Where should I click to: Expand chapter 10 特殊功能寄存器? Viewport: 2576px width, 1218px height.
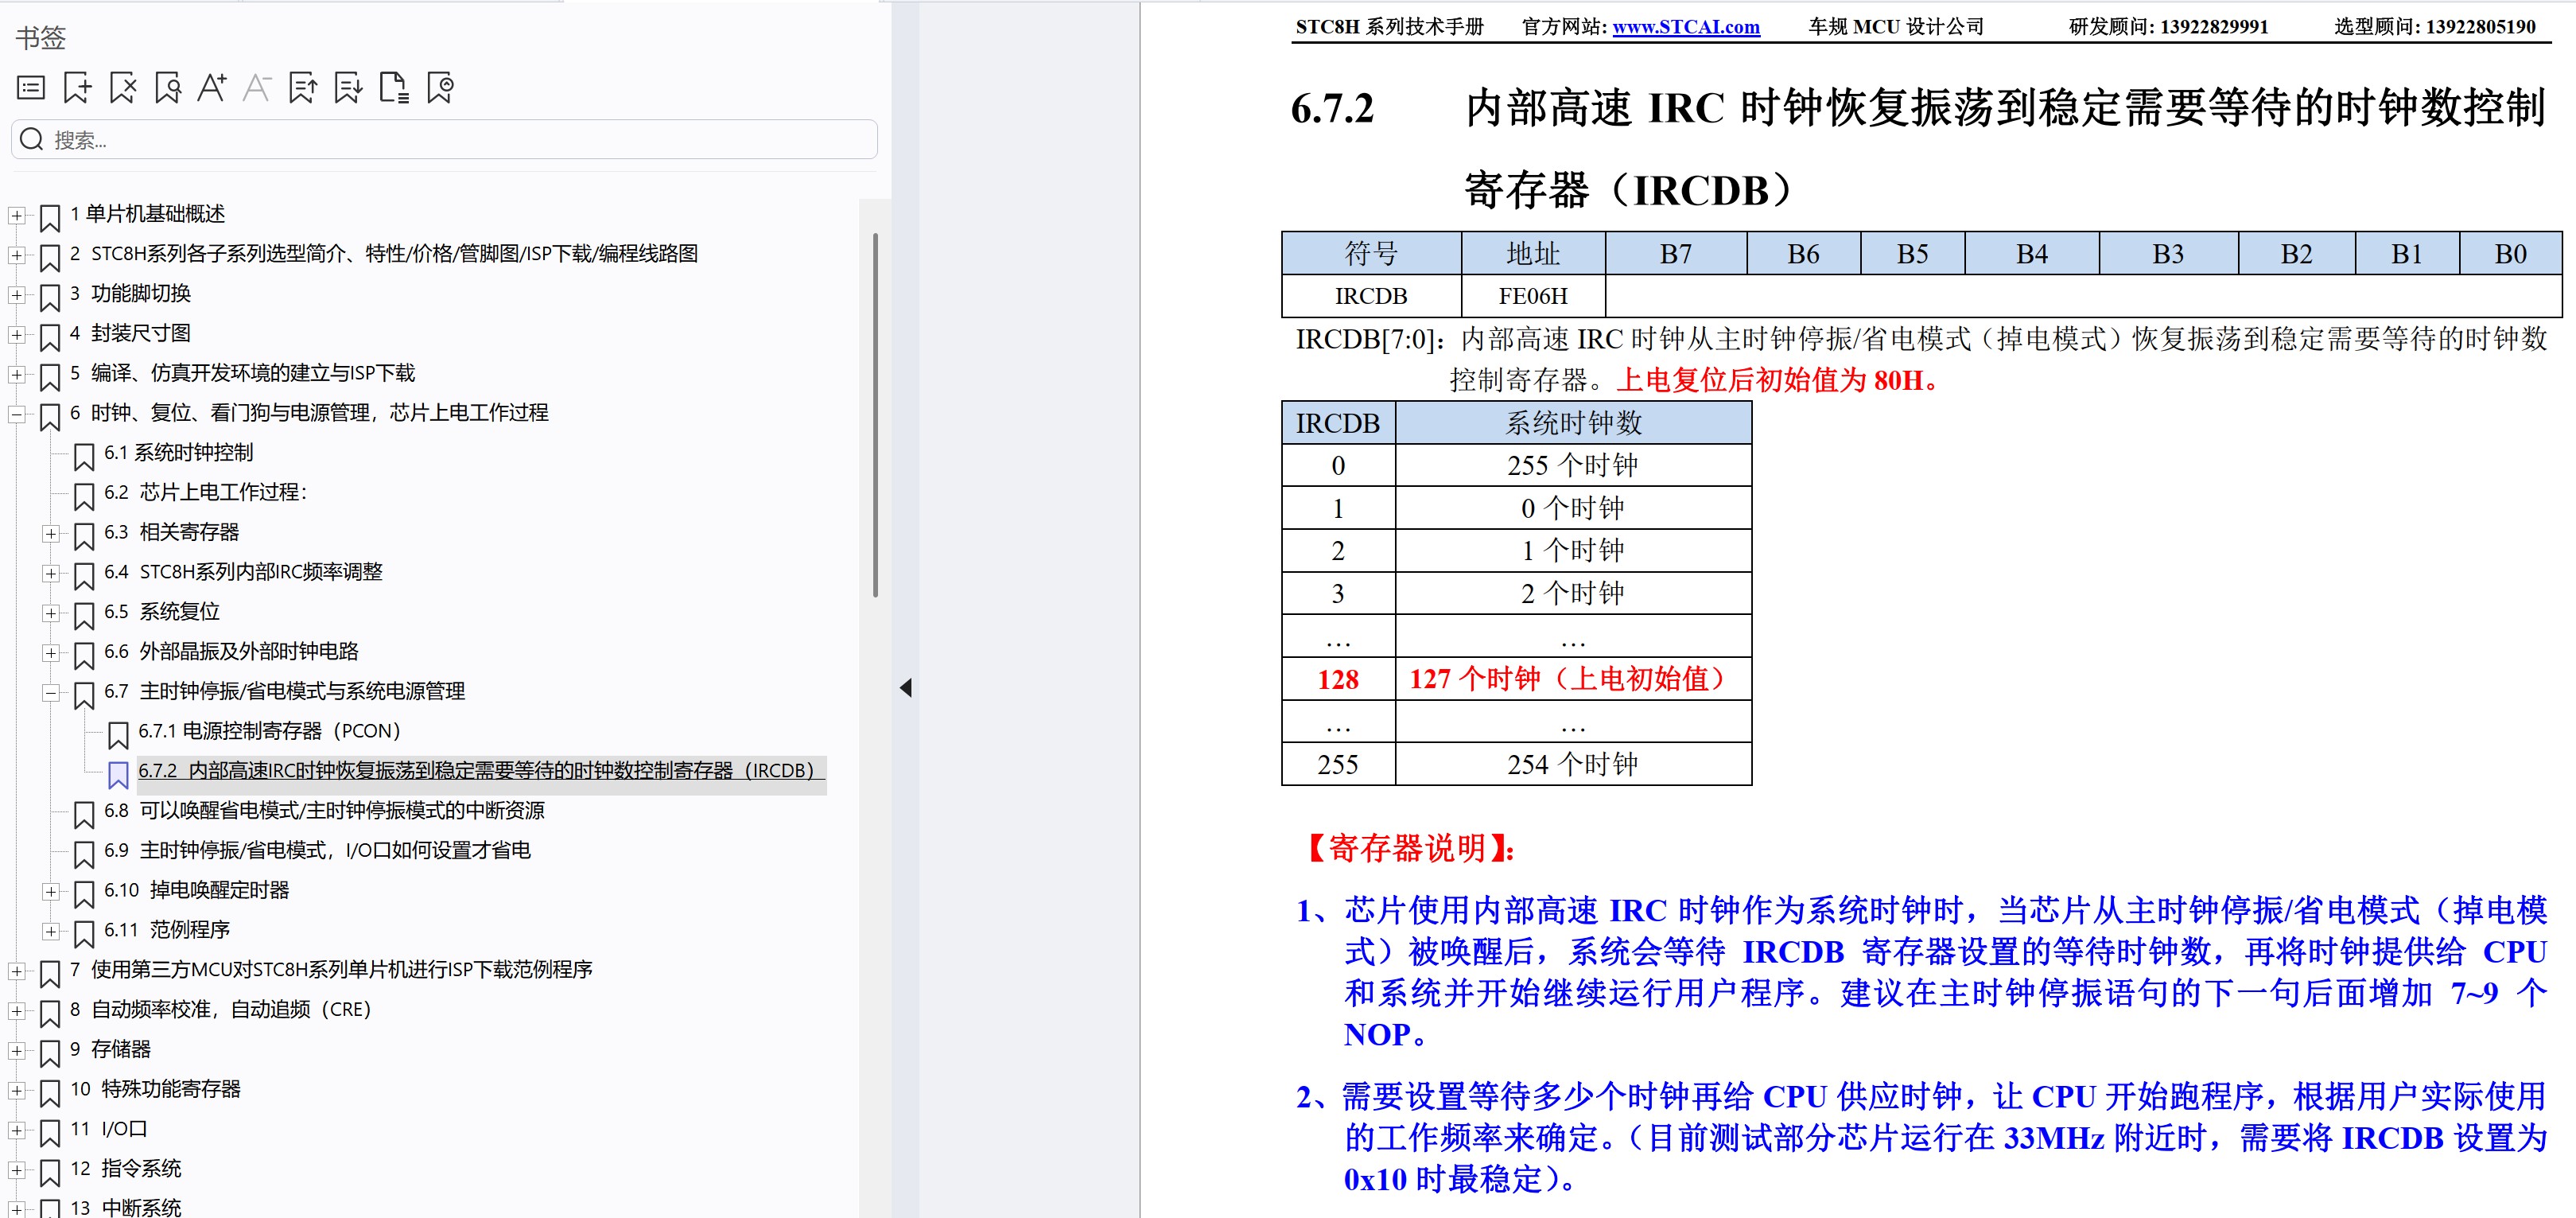[16, 1091]
